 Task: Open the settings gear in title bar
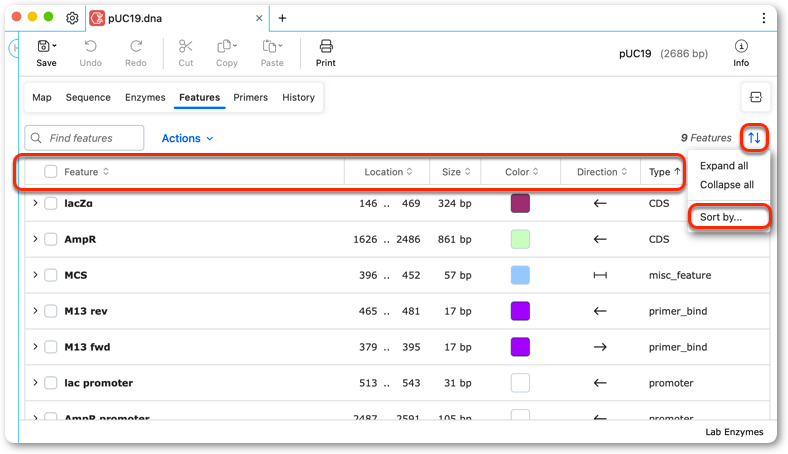(x=72, y=18)
